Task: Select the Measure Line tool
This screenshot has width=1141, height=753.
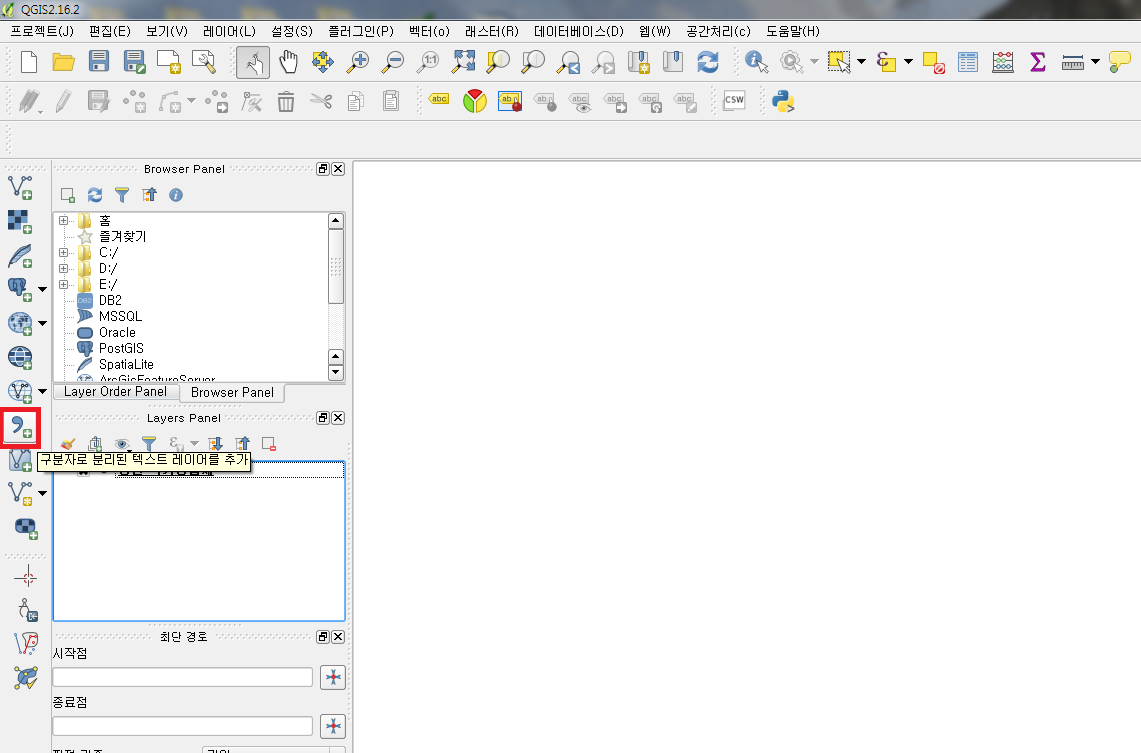Action: point(1073,63)
